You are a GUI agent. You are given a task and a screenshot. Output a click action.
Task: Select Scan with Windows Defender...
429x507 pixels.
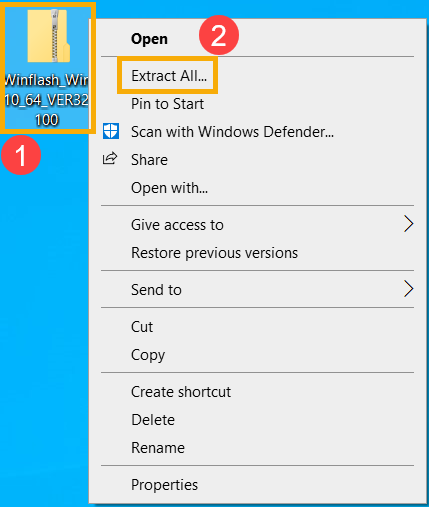click(232, 132)
